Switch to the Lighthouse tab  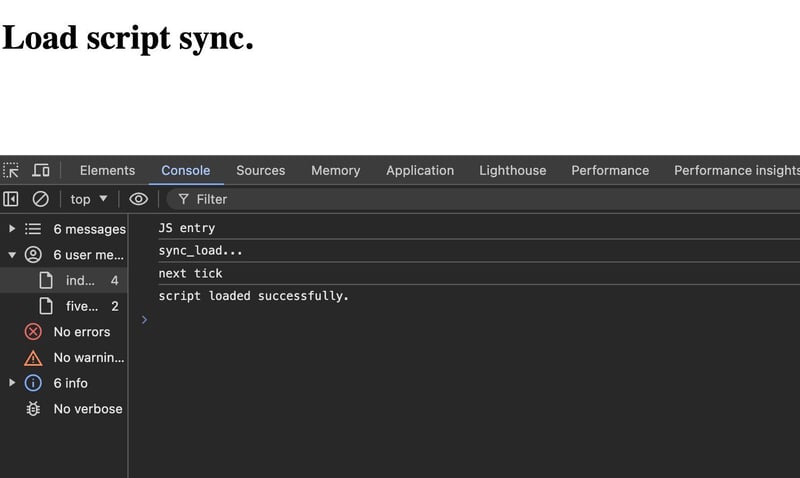point(513,170)
